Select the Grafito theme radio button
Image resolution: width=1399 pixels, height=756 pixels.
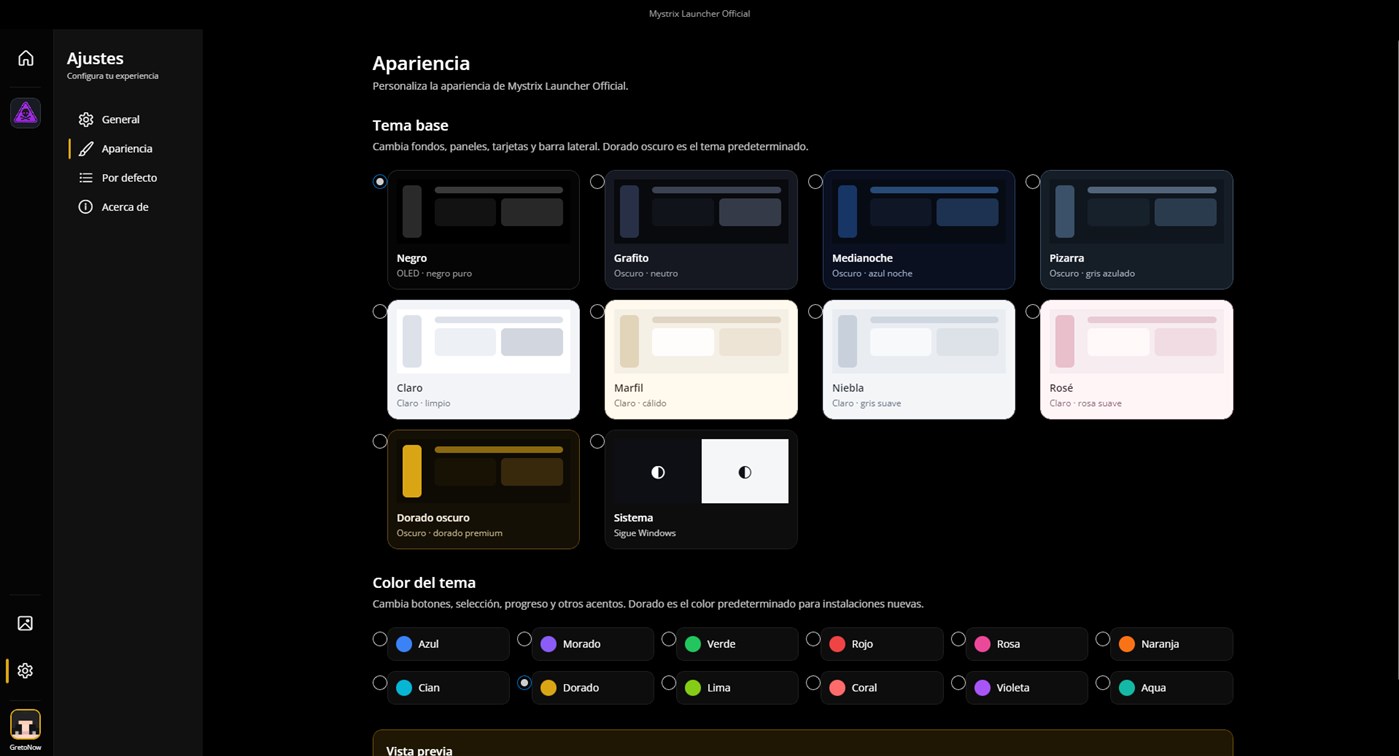[597, 182]
